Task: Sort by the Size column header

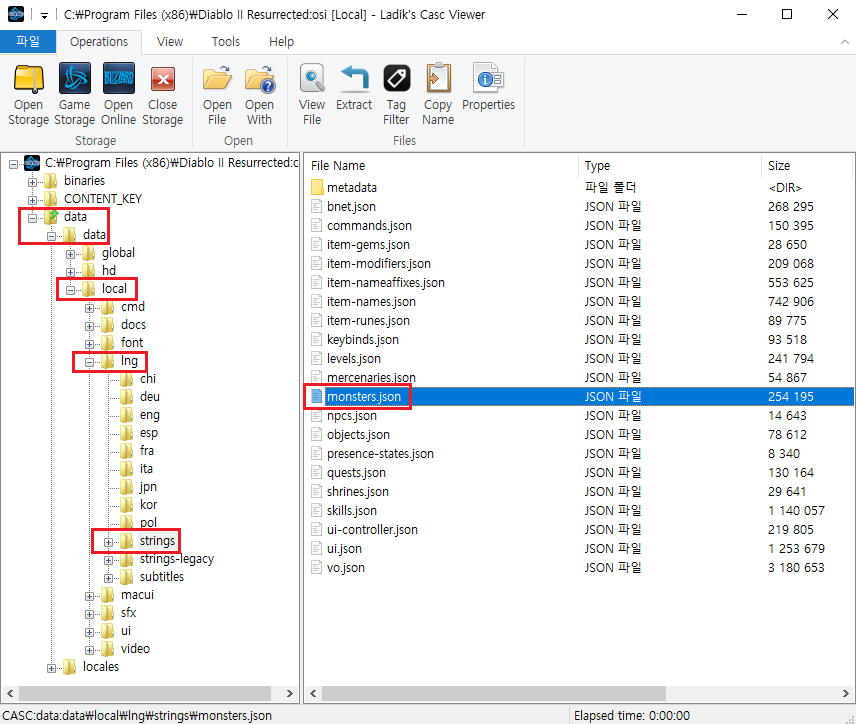Action: (x=806, y=165)
